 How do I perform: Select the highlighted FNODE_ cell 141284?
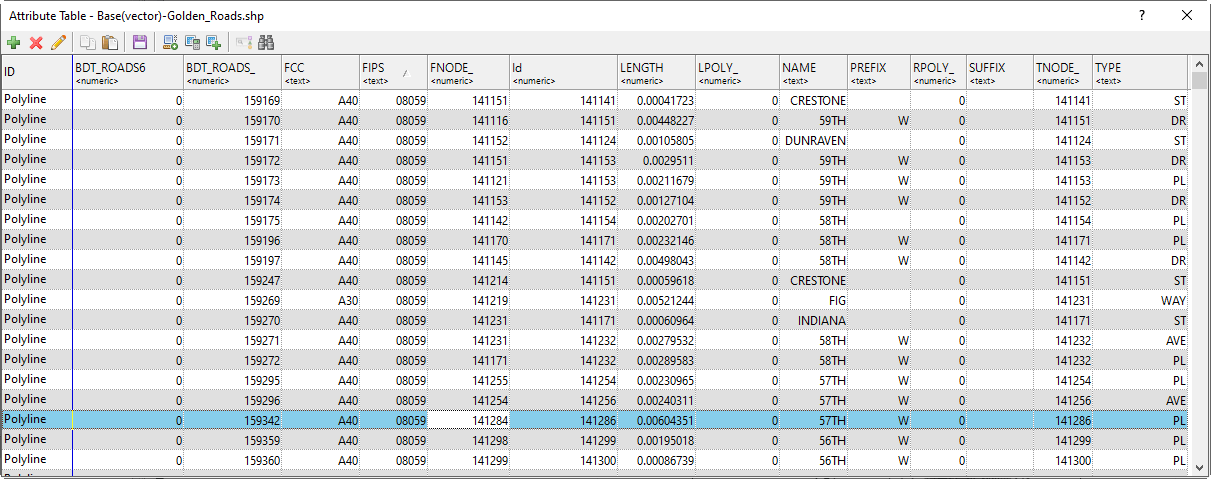[x=468, y=420]
